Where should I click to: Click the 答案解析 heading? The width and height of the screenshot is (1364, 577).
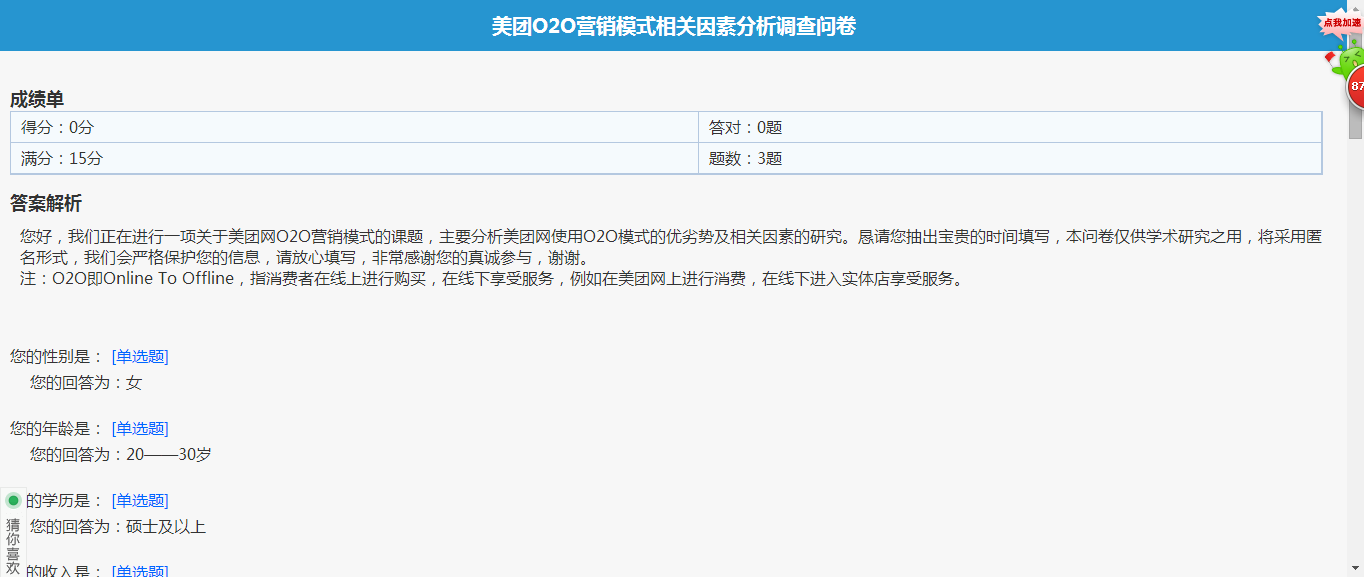46,203
